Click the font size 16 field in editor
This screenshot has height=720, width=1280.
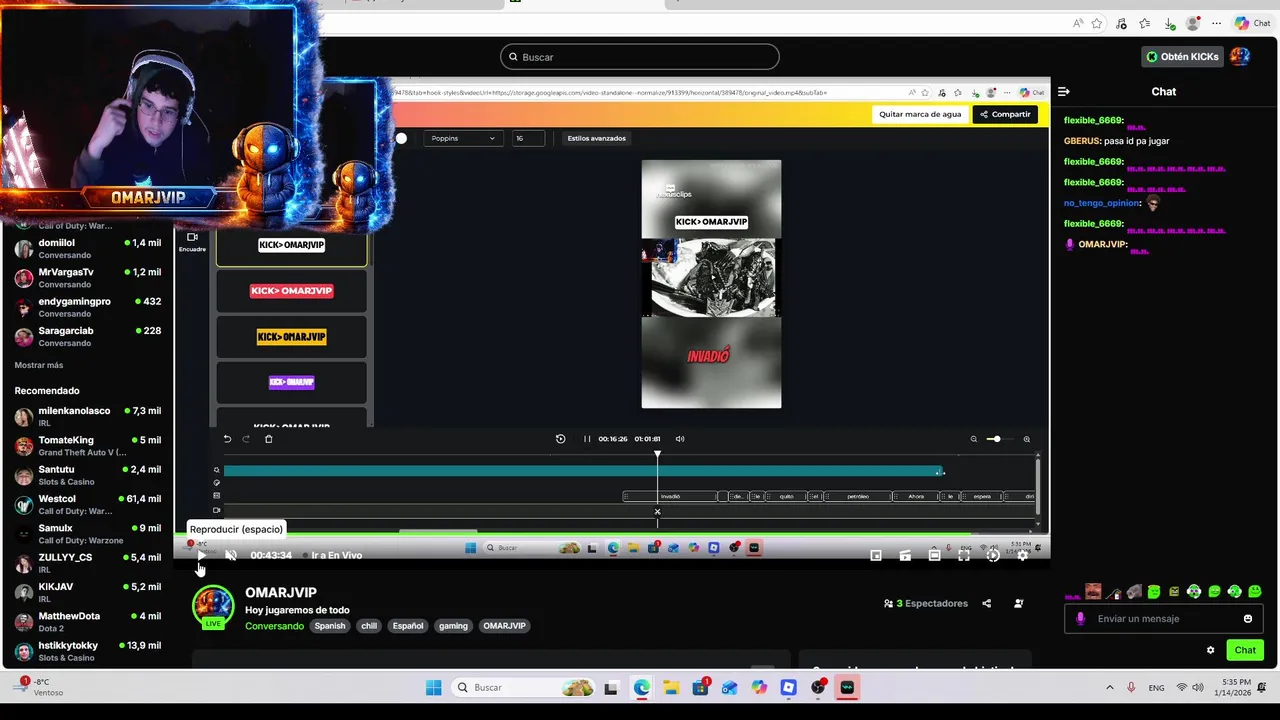pos(528,138)
